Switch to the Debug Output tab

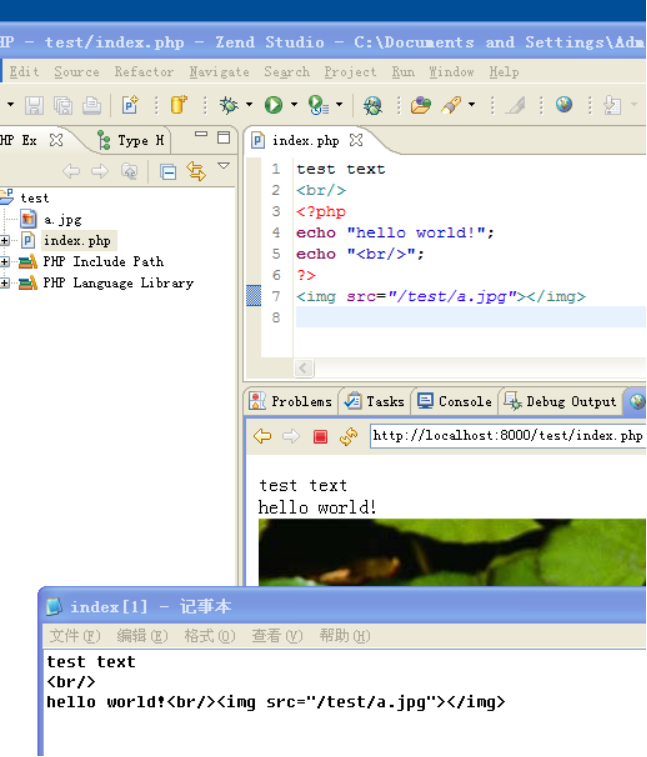tap(560, 401)
